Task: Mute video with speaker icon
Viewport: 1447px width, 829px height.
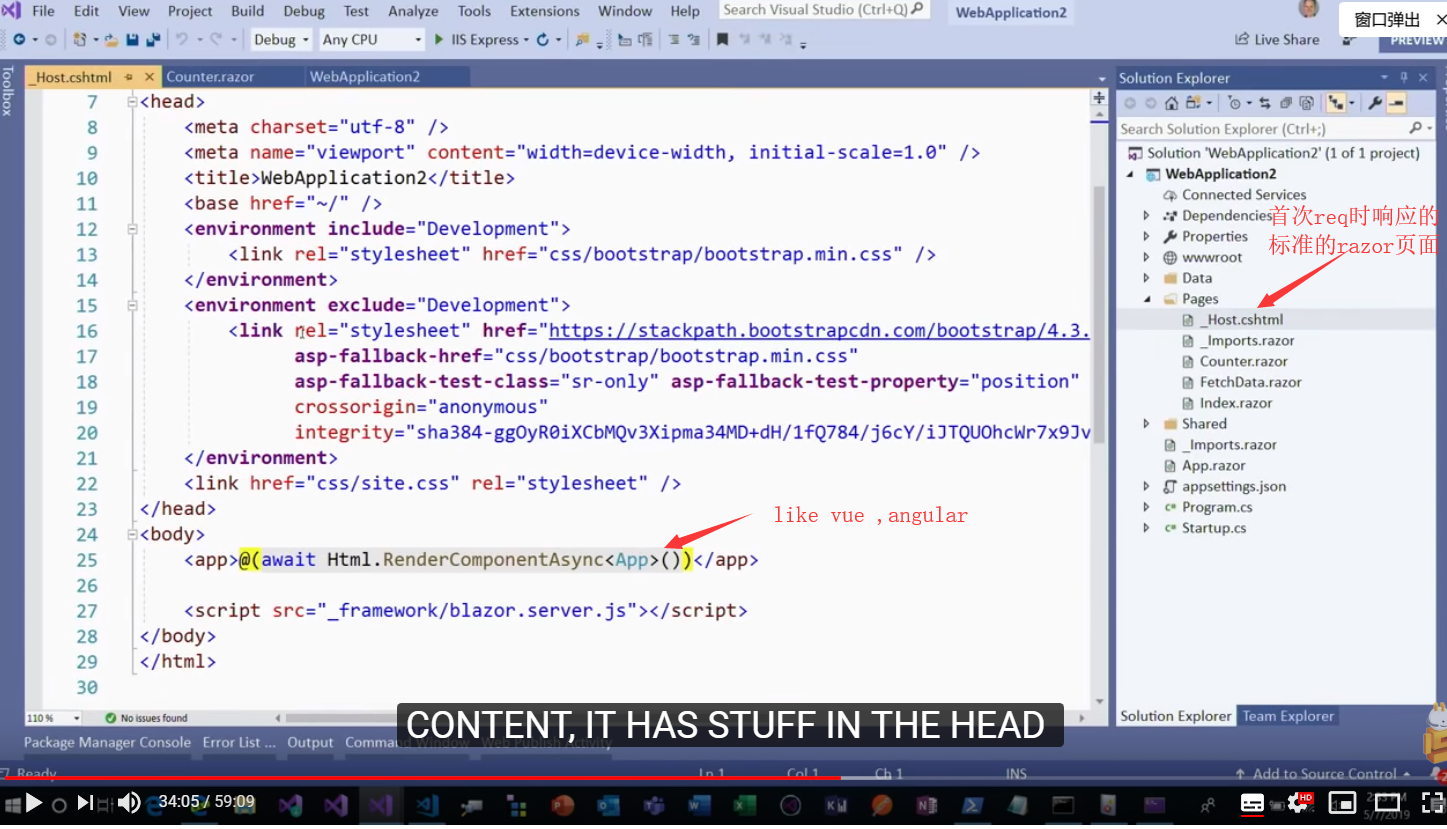Action: point(129,802)
